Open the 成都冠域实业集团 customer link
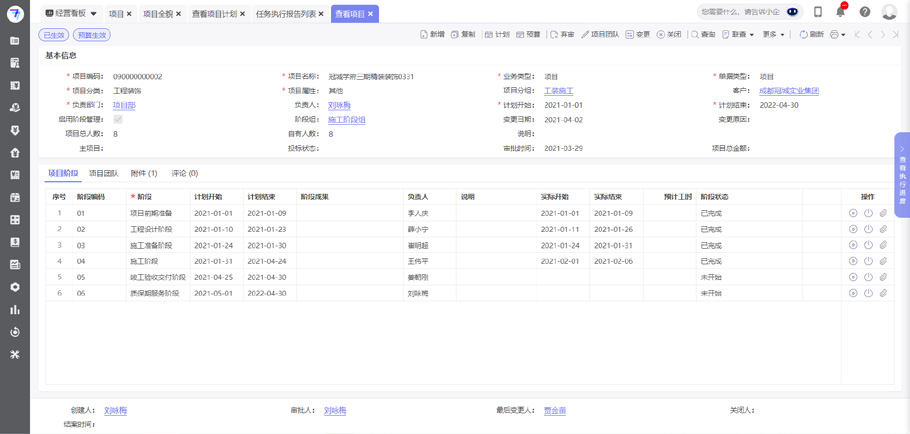 tap(789, 91)
